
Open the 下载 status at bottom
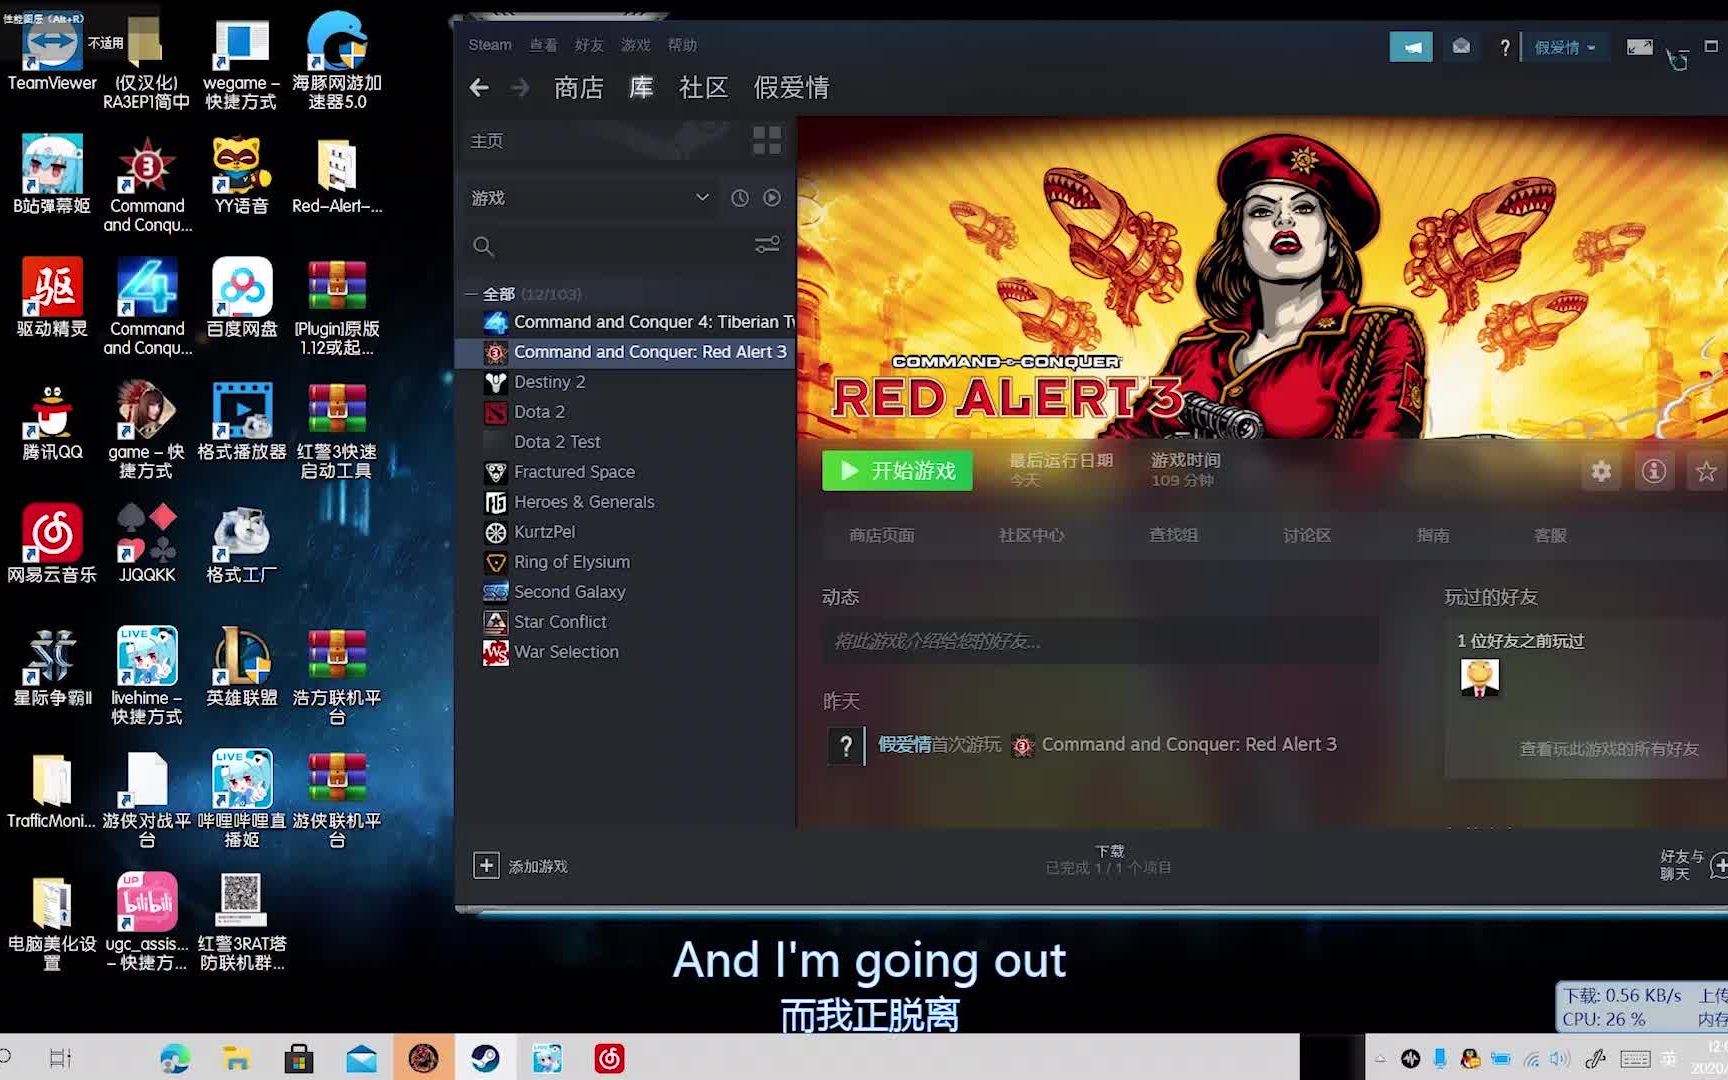tap(1109, 859)
